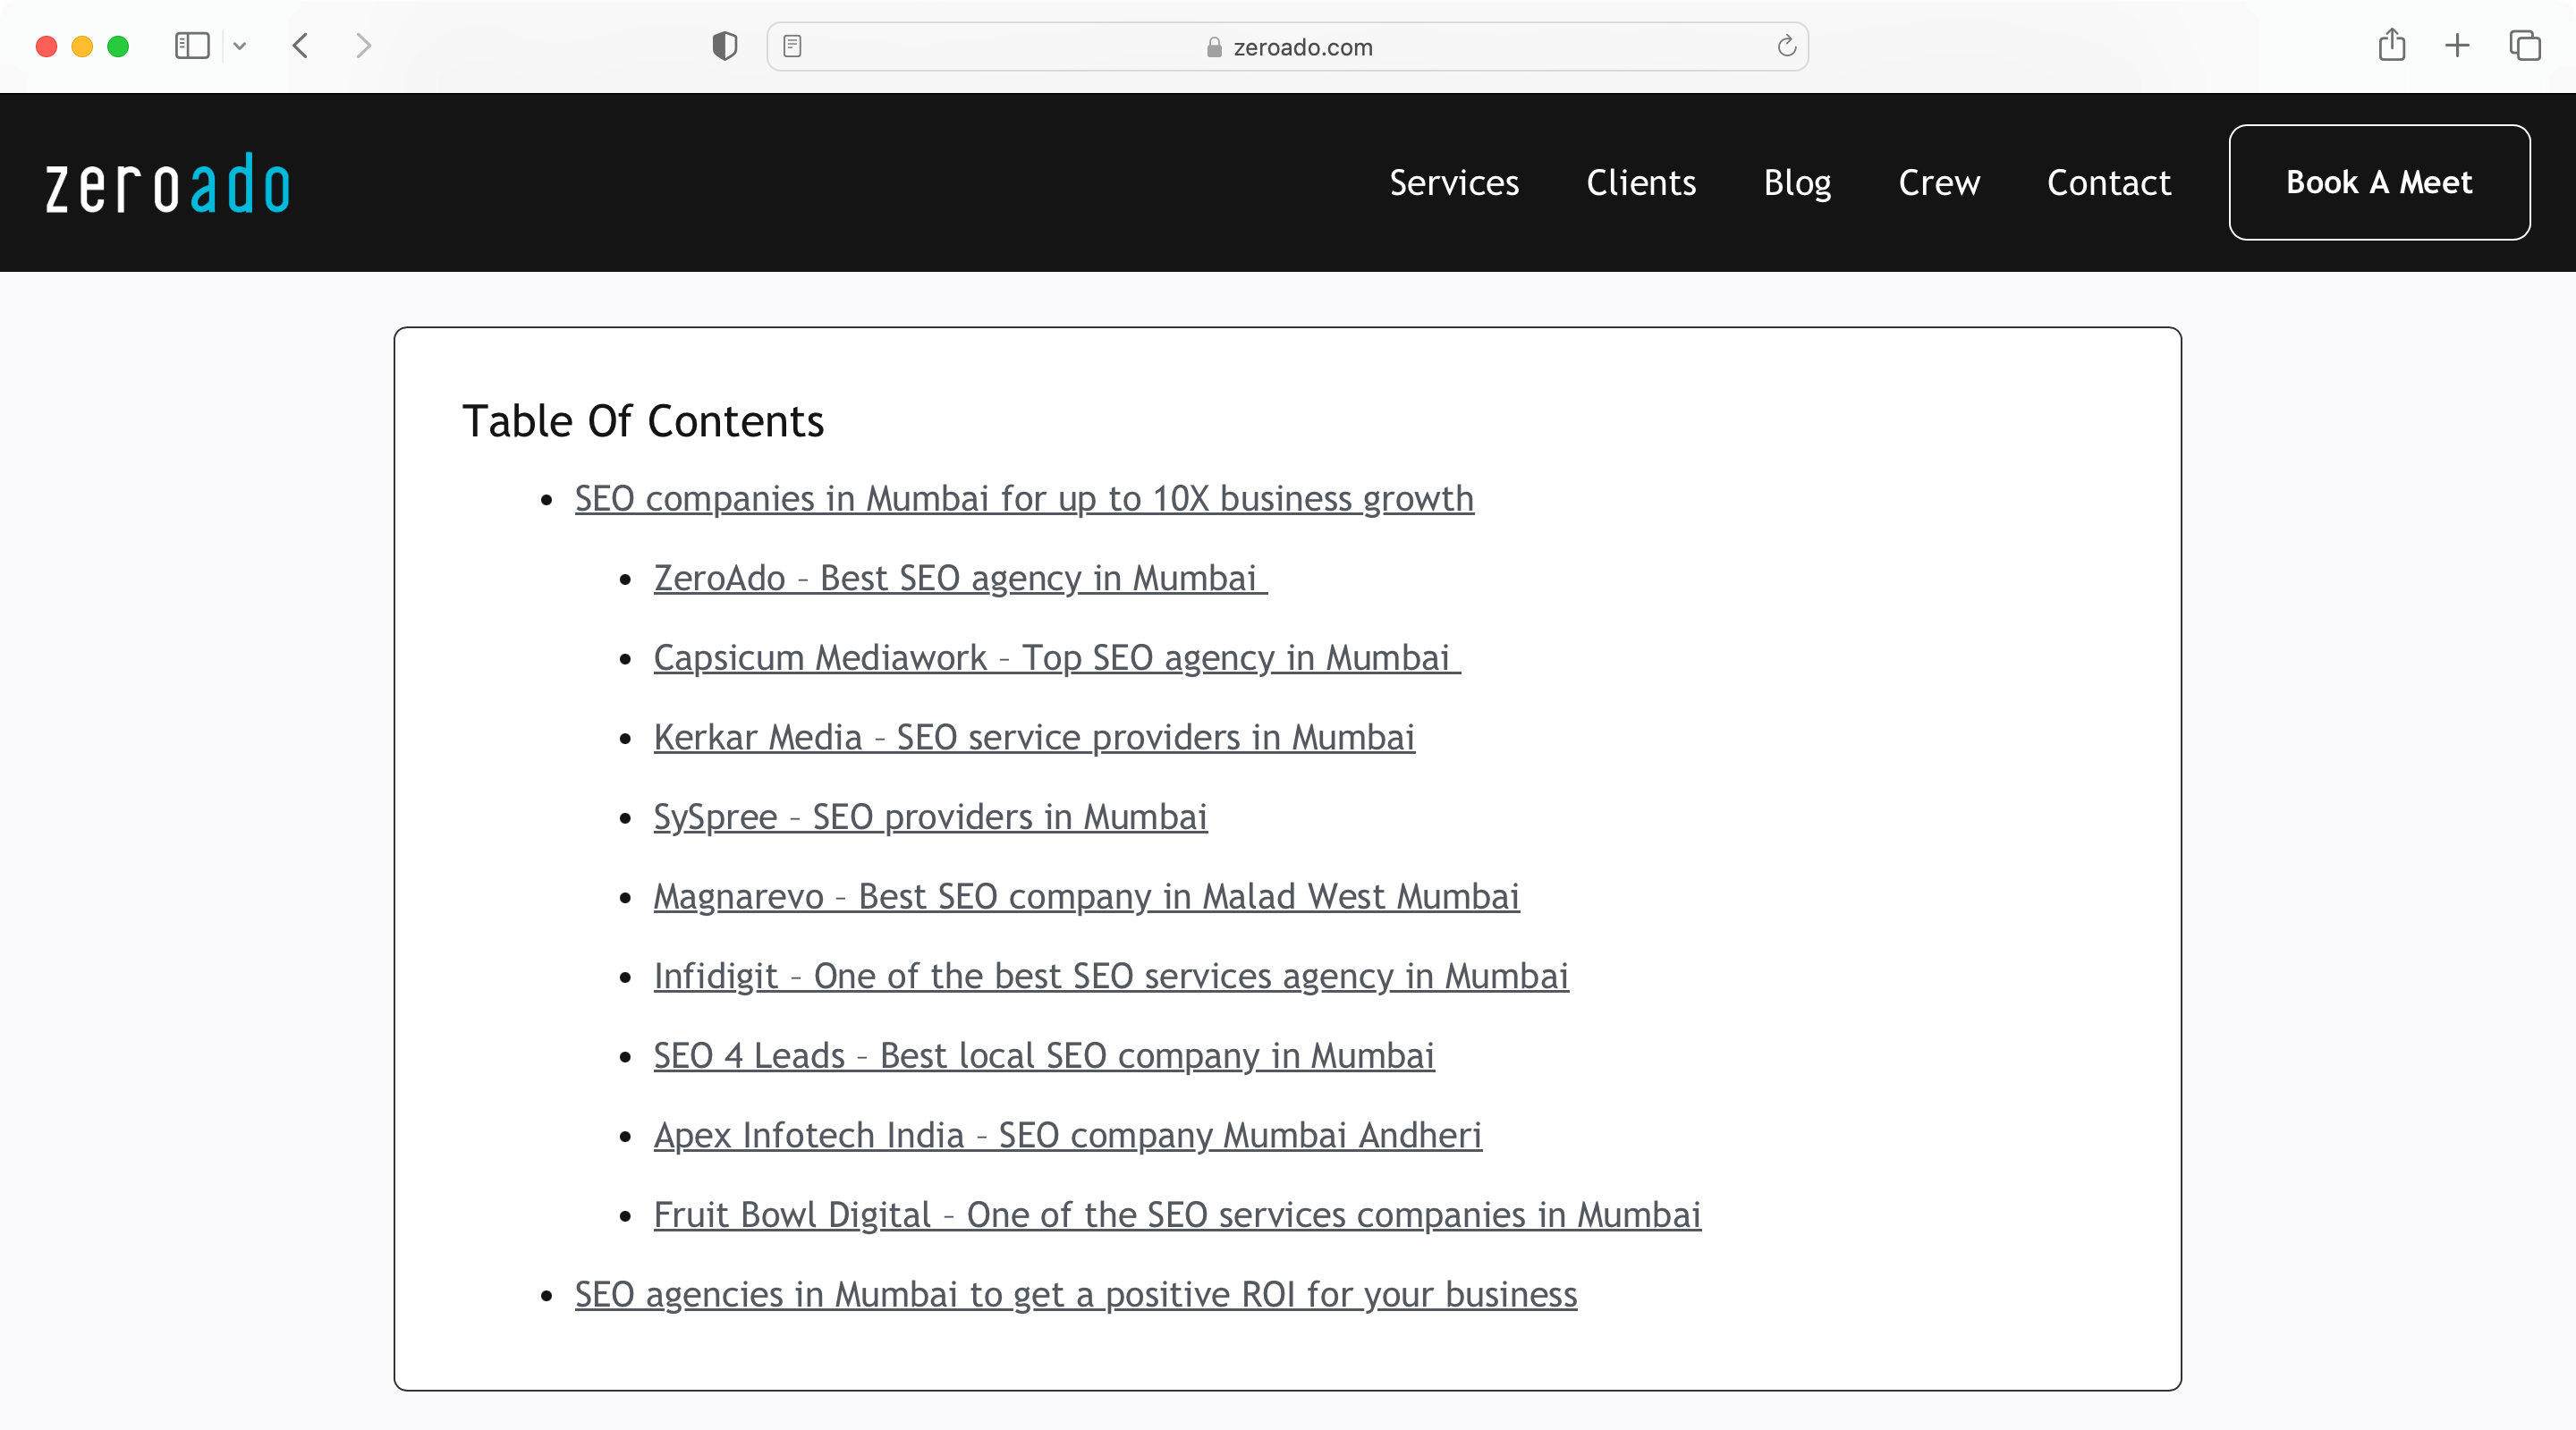
Task: Click Contact navigation link
Action: [2109, 182]
